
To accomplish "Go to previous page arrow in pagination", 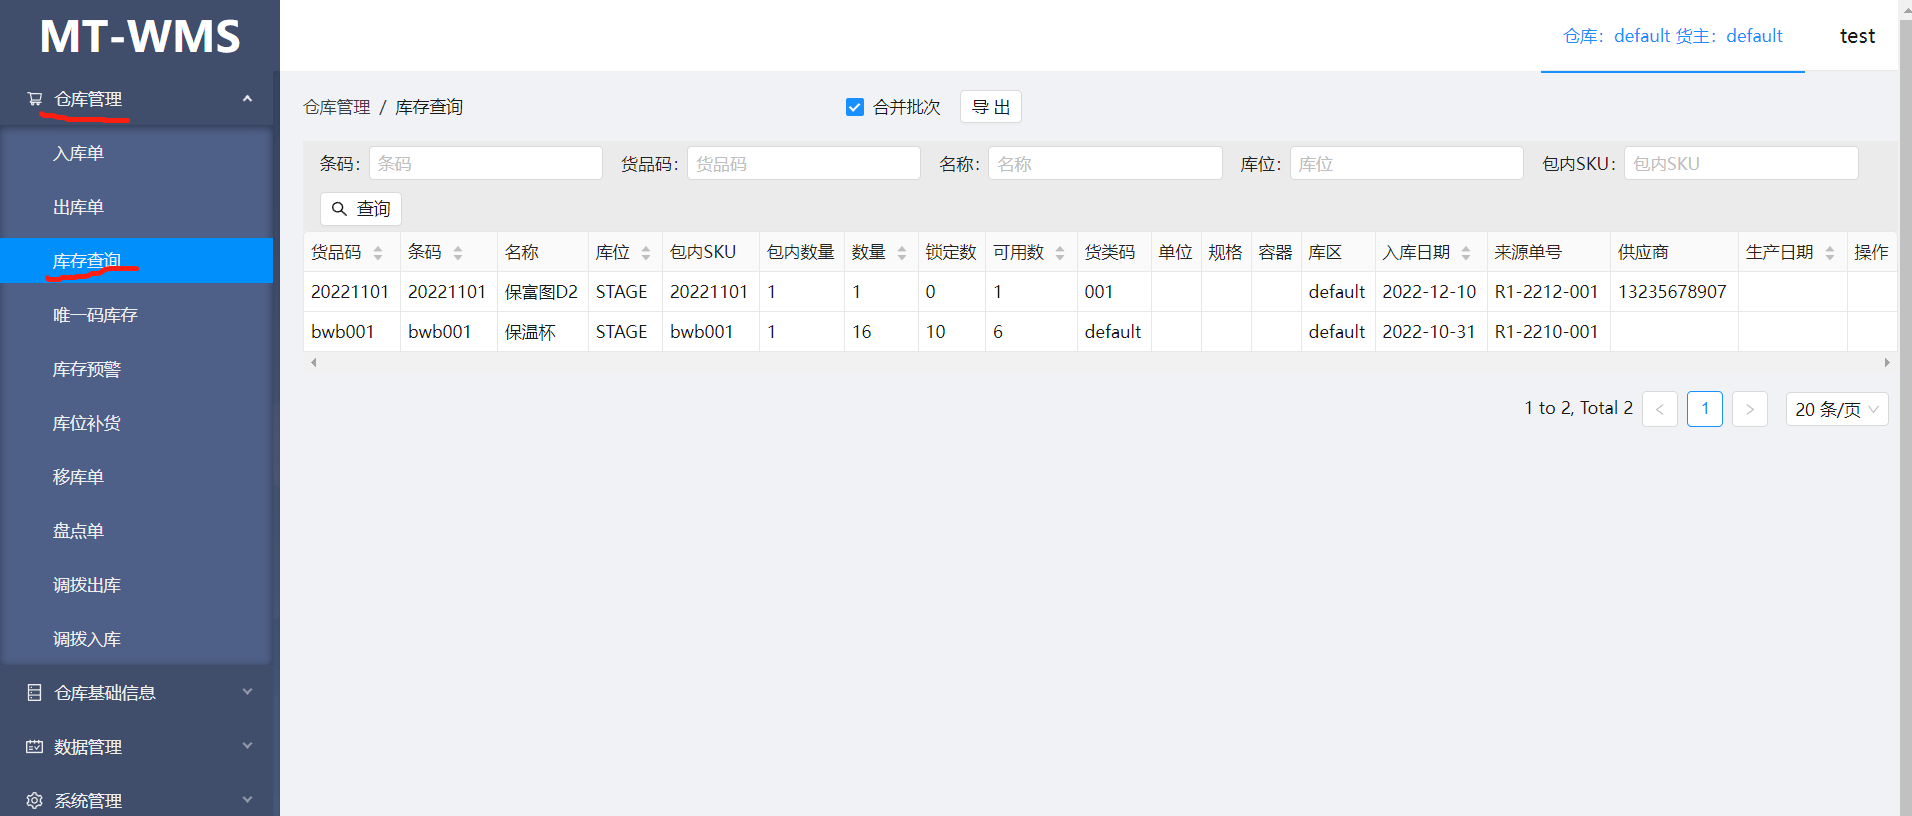I will pos(1660,409).
